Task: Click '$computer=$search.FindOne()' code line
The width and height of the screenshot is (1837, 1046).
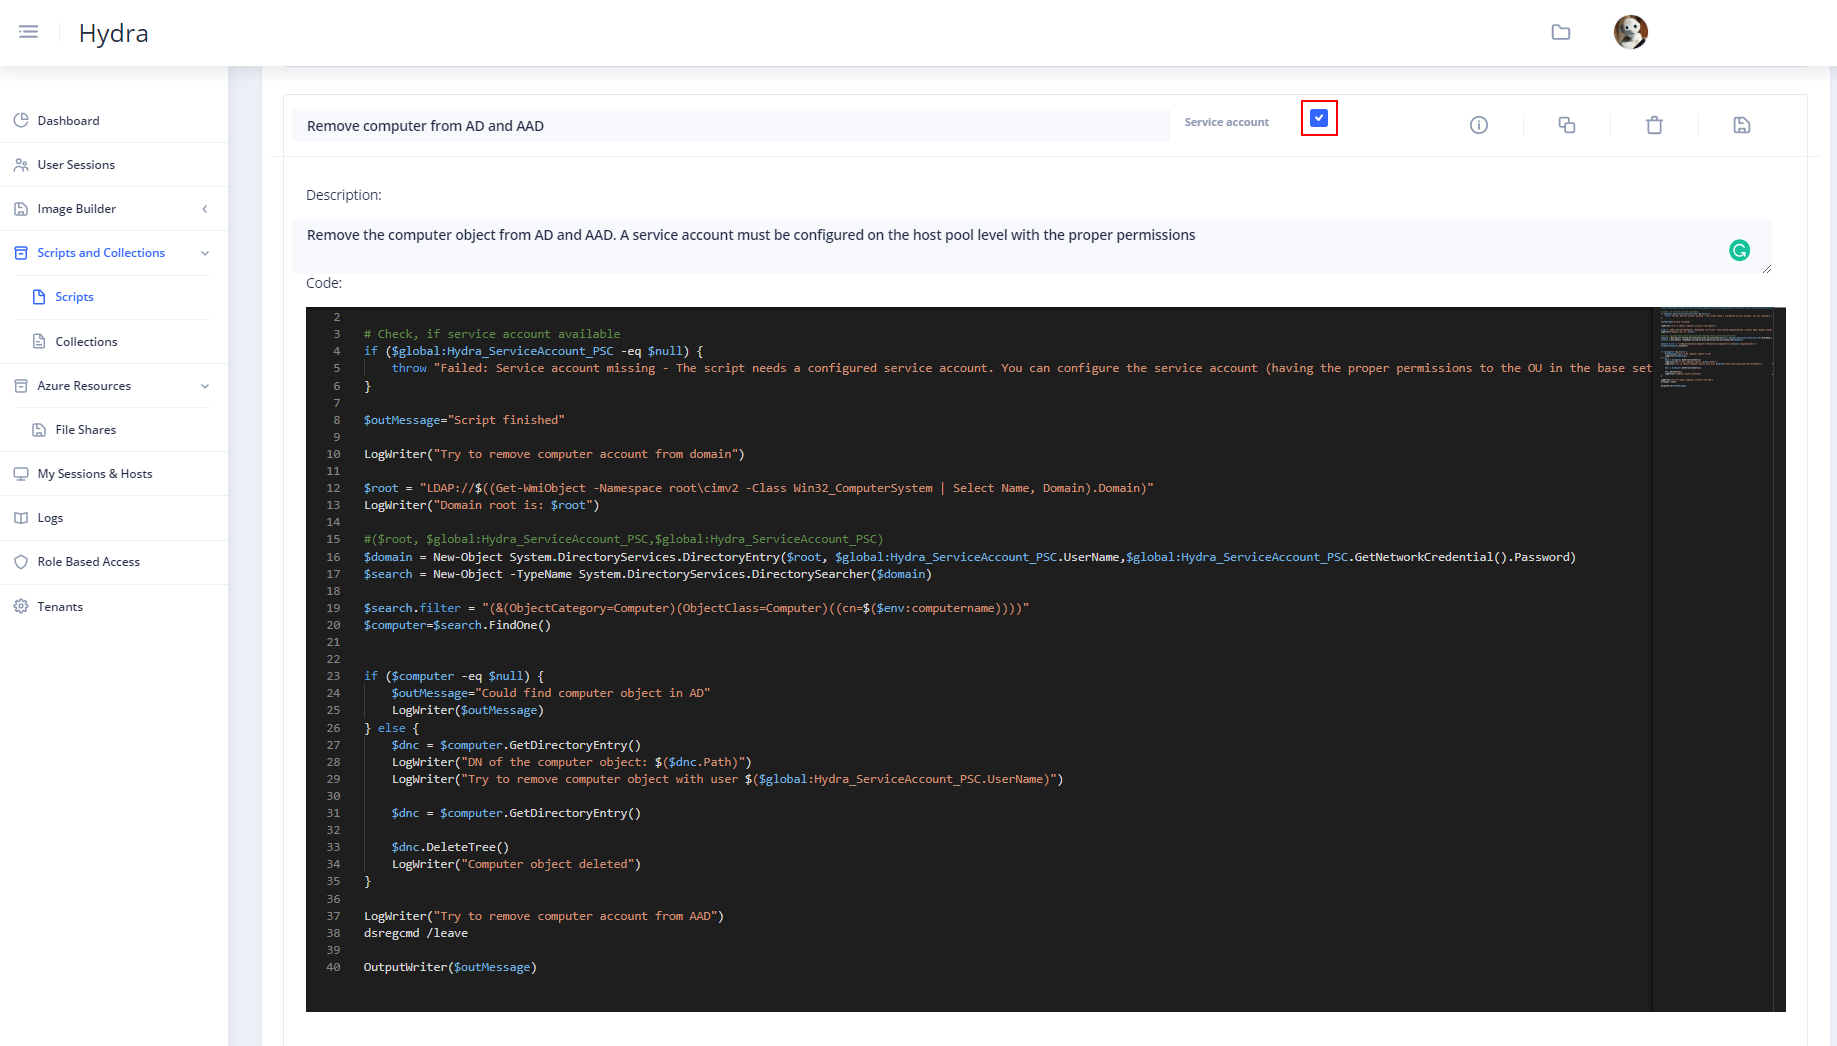Action: [x=457, y=625]
